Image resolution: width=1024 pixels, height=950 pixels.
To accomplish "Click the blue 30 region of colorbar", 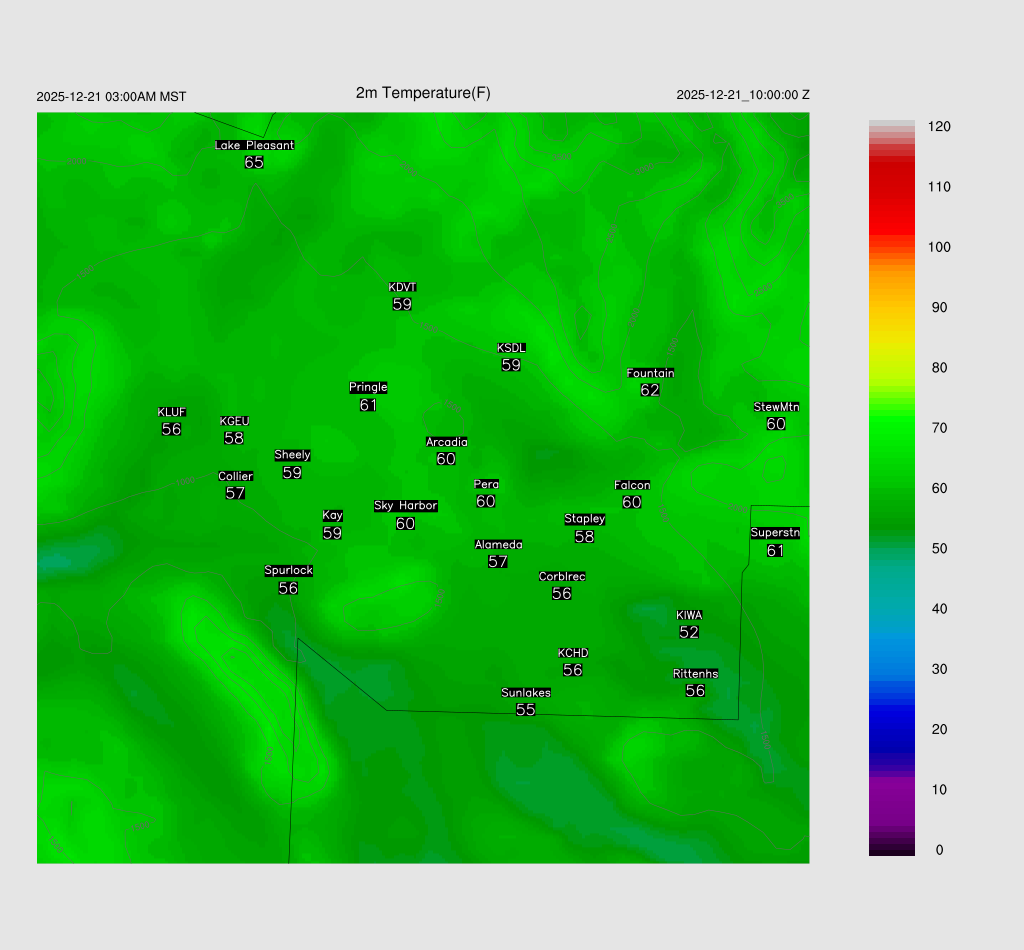I will pyautogui.click(x=891, y=669).
